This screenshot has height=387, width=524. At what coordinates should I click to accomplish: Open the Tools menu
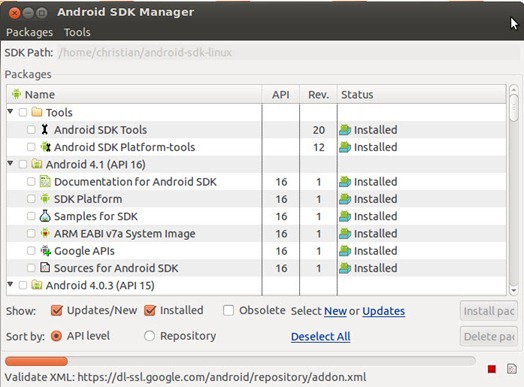point(77,32)
